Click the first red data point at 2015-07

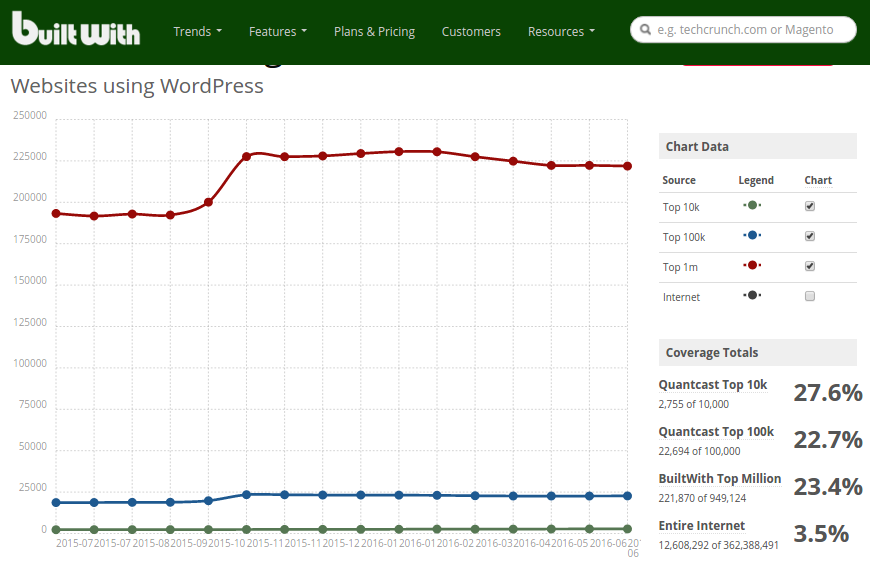pos(56,214)
